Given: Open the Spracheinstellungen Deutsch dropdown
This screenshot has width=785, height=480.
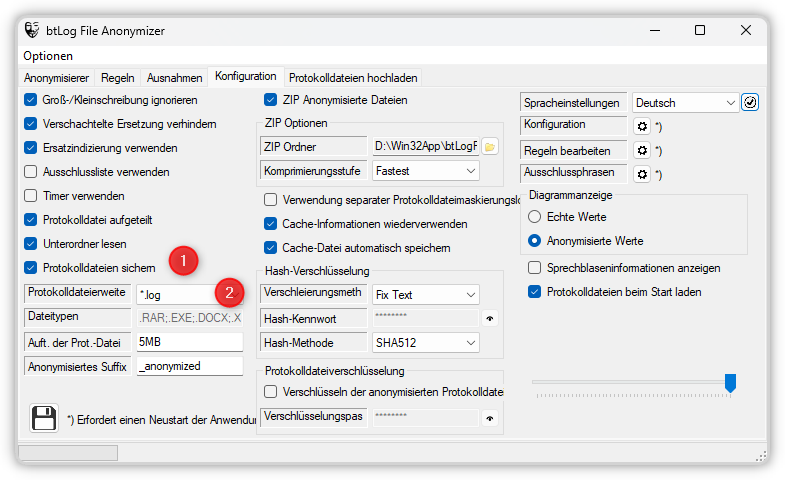Looking at the screenshot, I should tap(685, 102).
